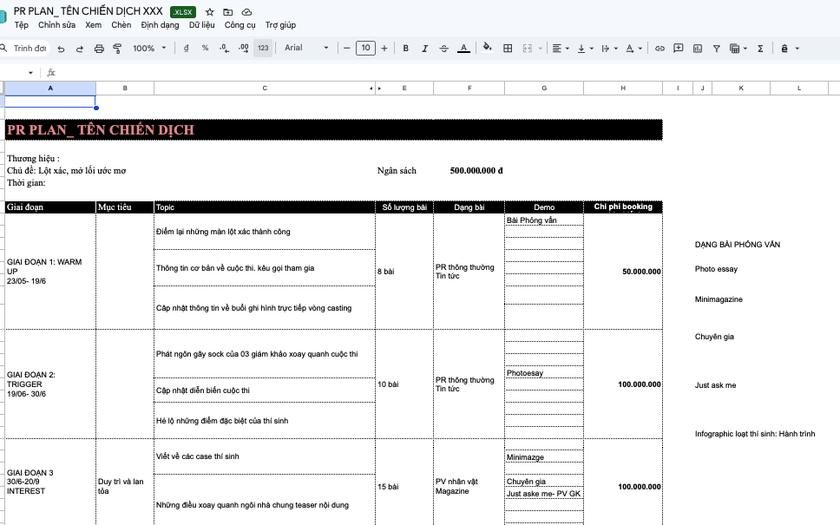Open the Định dạng menu

tap(160, 25)
